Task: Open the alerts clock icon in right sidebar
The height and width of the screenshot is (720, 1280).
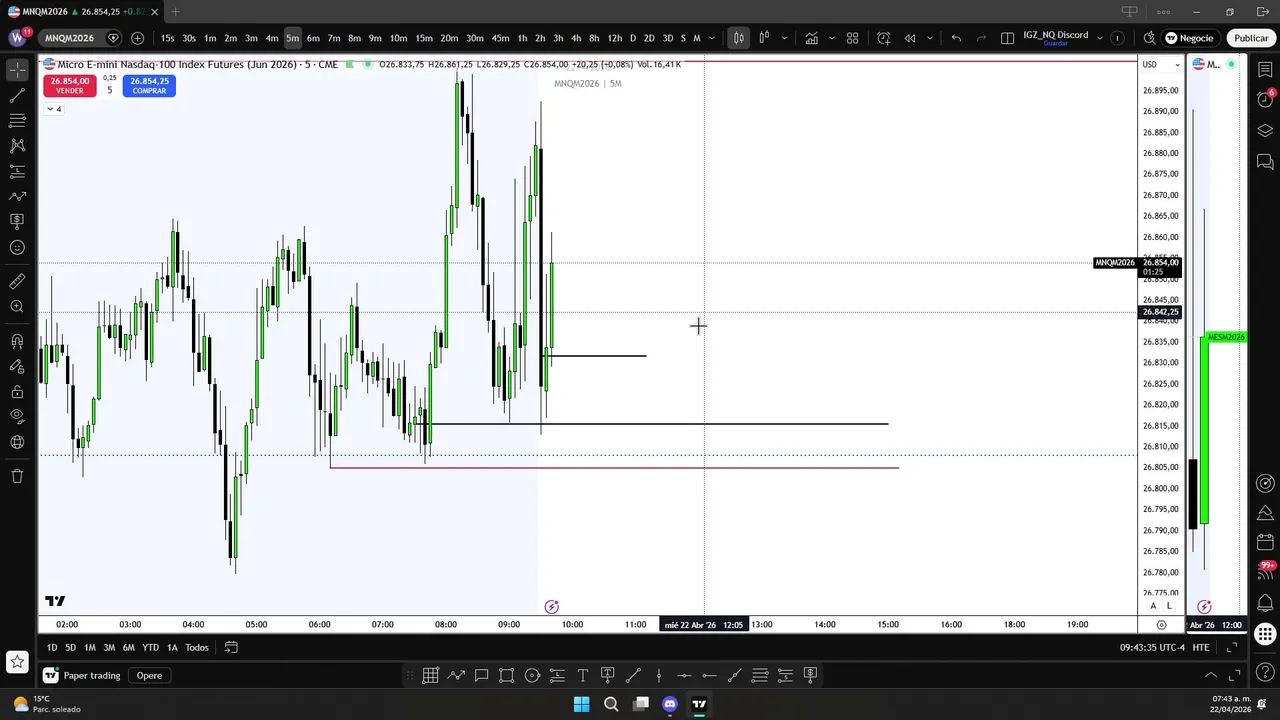Action: [1265, 100]
